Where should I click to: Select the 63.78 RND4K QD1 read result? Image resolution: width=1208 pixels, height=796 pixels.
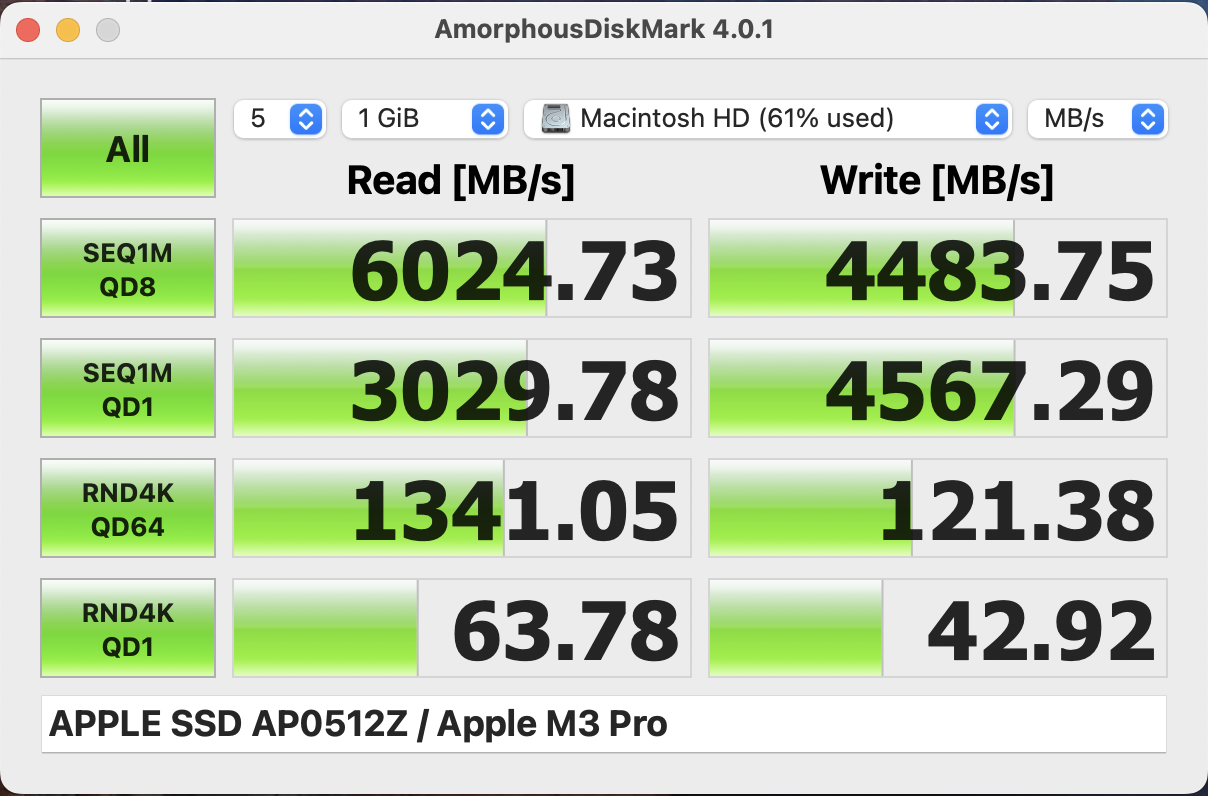462,628
